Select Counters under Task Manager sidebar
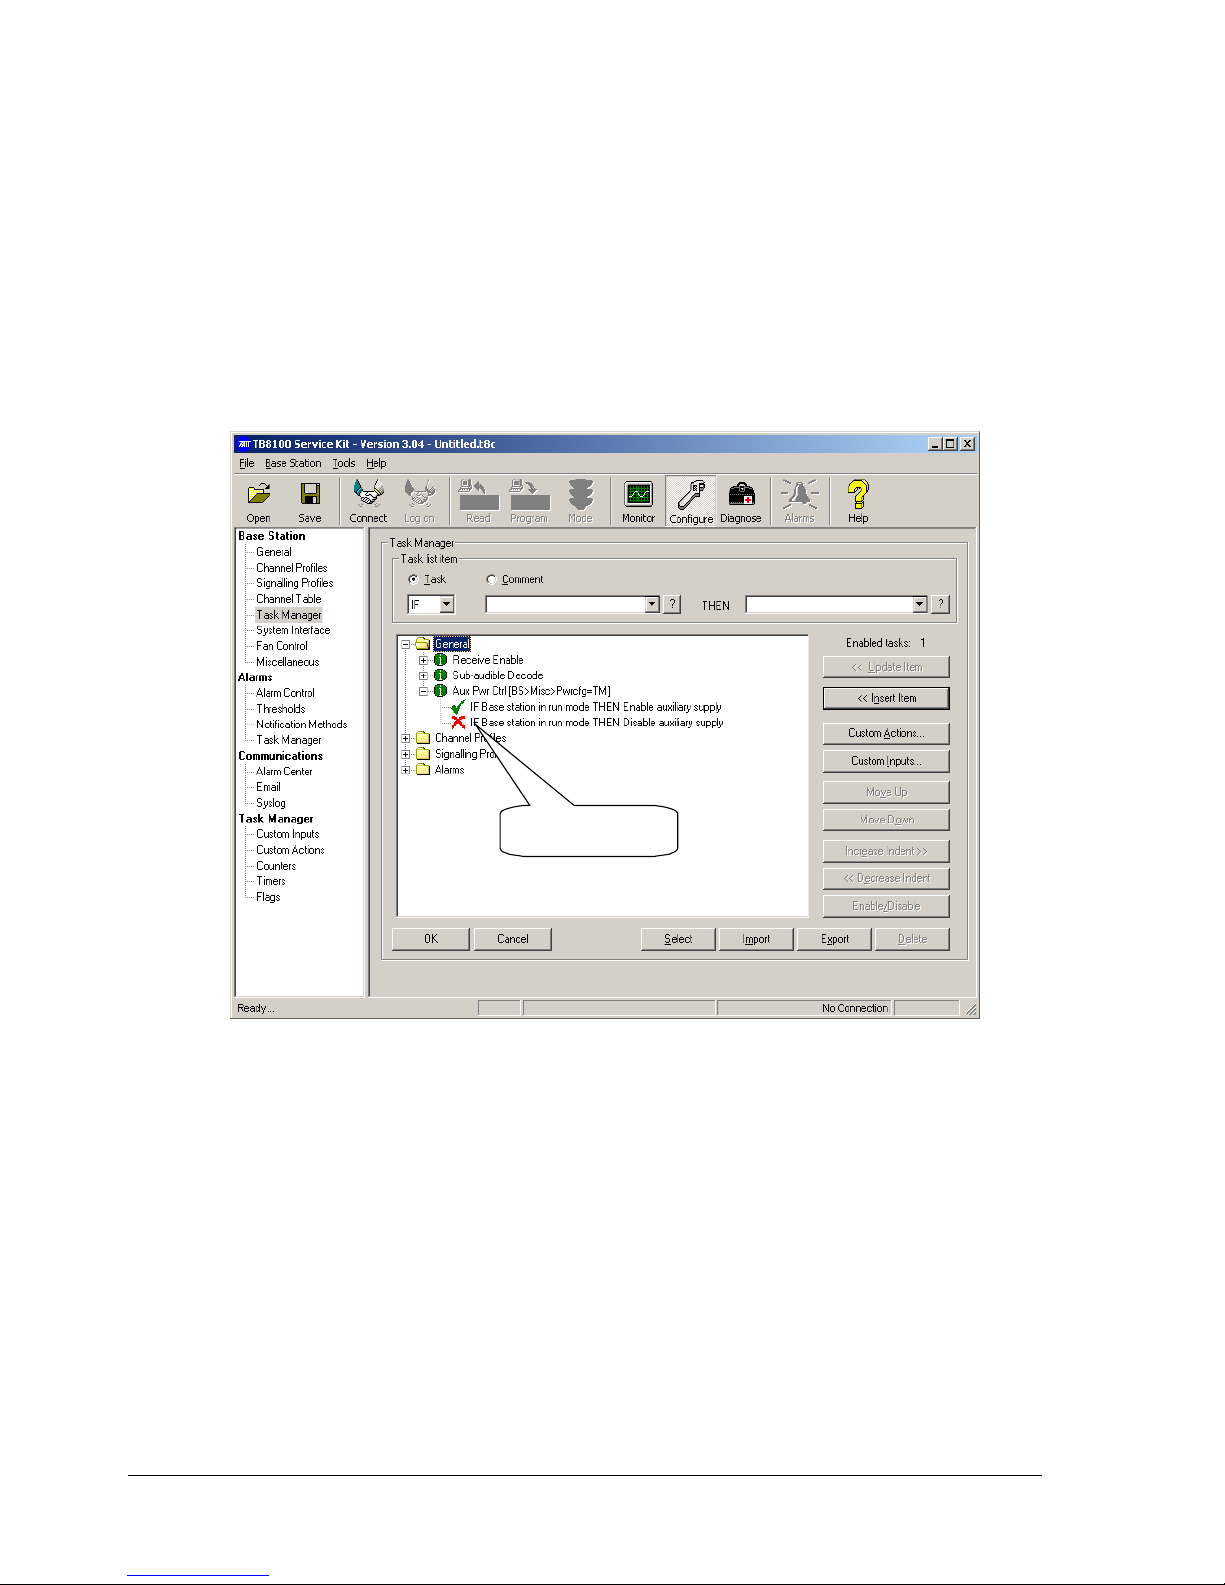This screenshot has height=1585, width=1225. [276, 866]
